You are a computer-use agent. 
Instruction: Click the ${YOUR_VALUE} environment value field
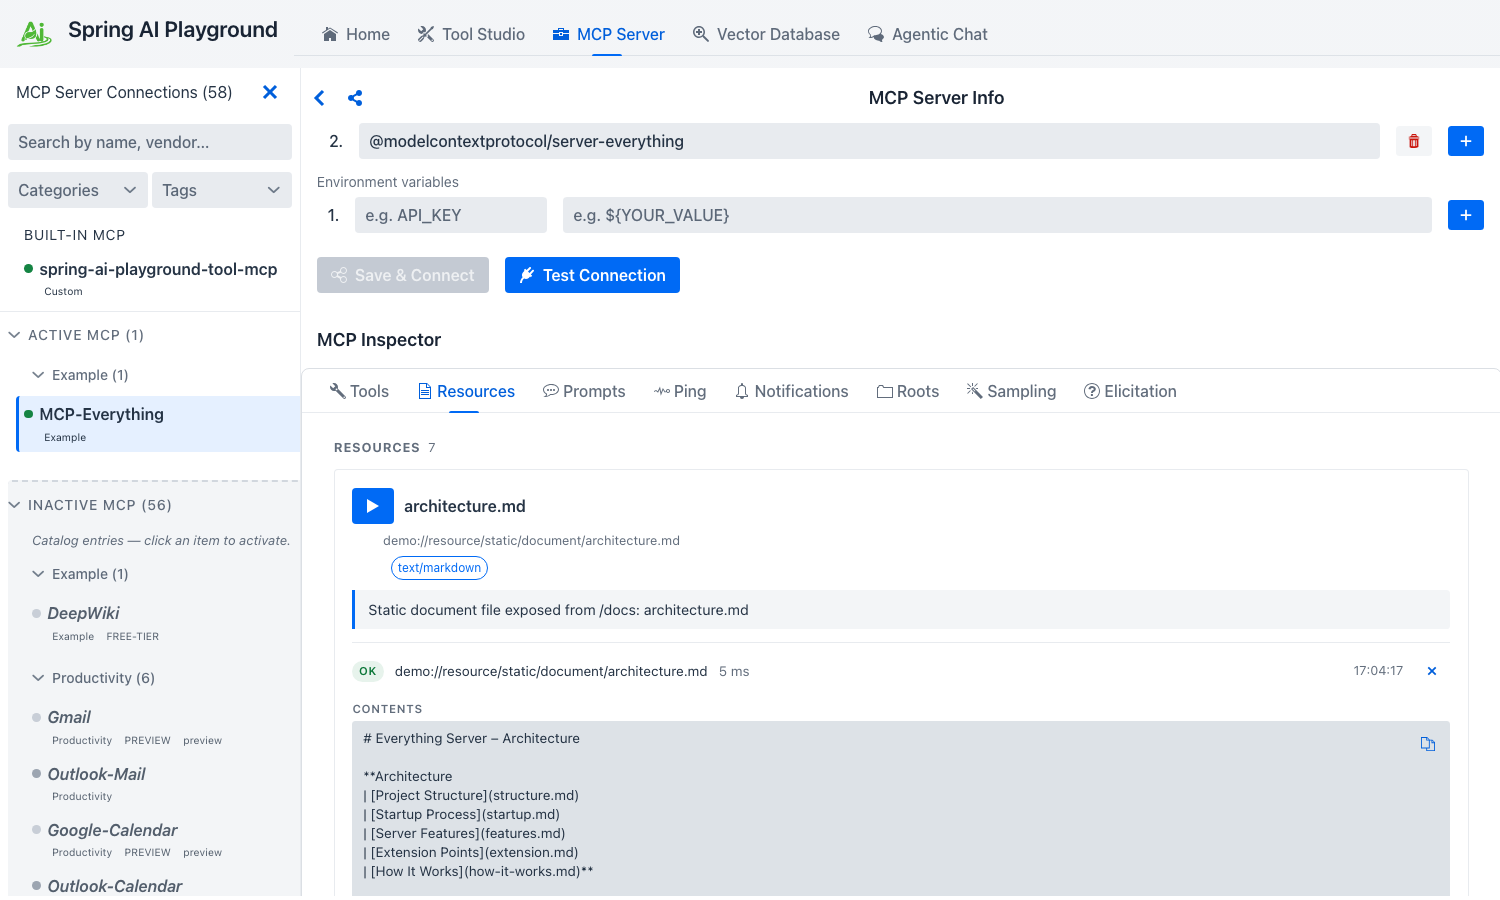[997, 215]
